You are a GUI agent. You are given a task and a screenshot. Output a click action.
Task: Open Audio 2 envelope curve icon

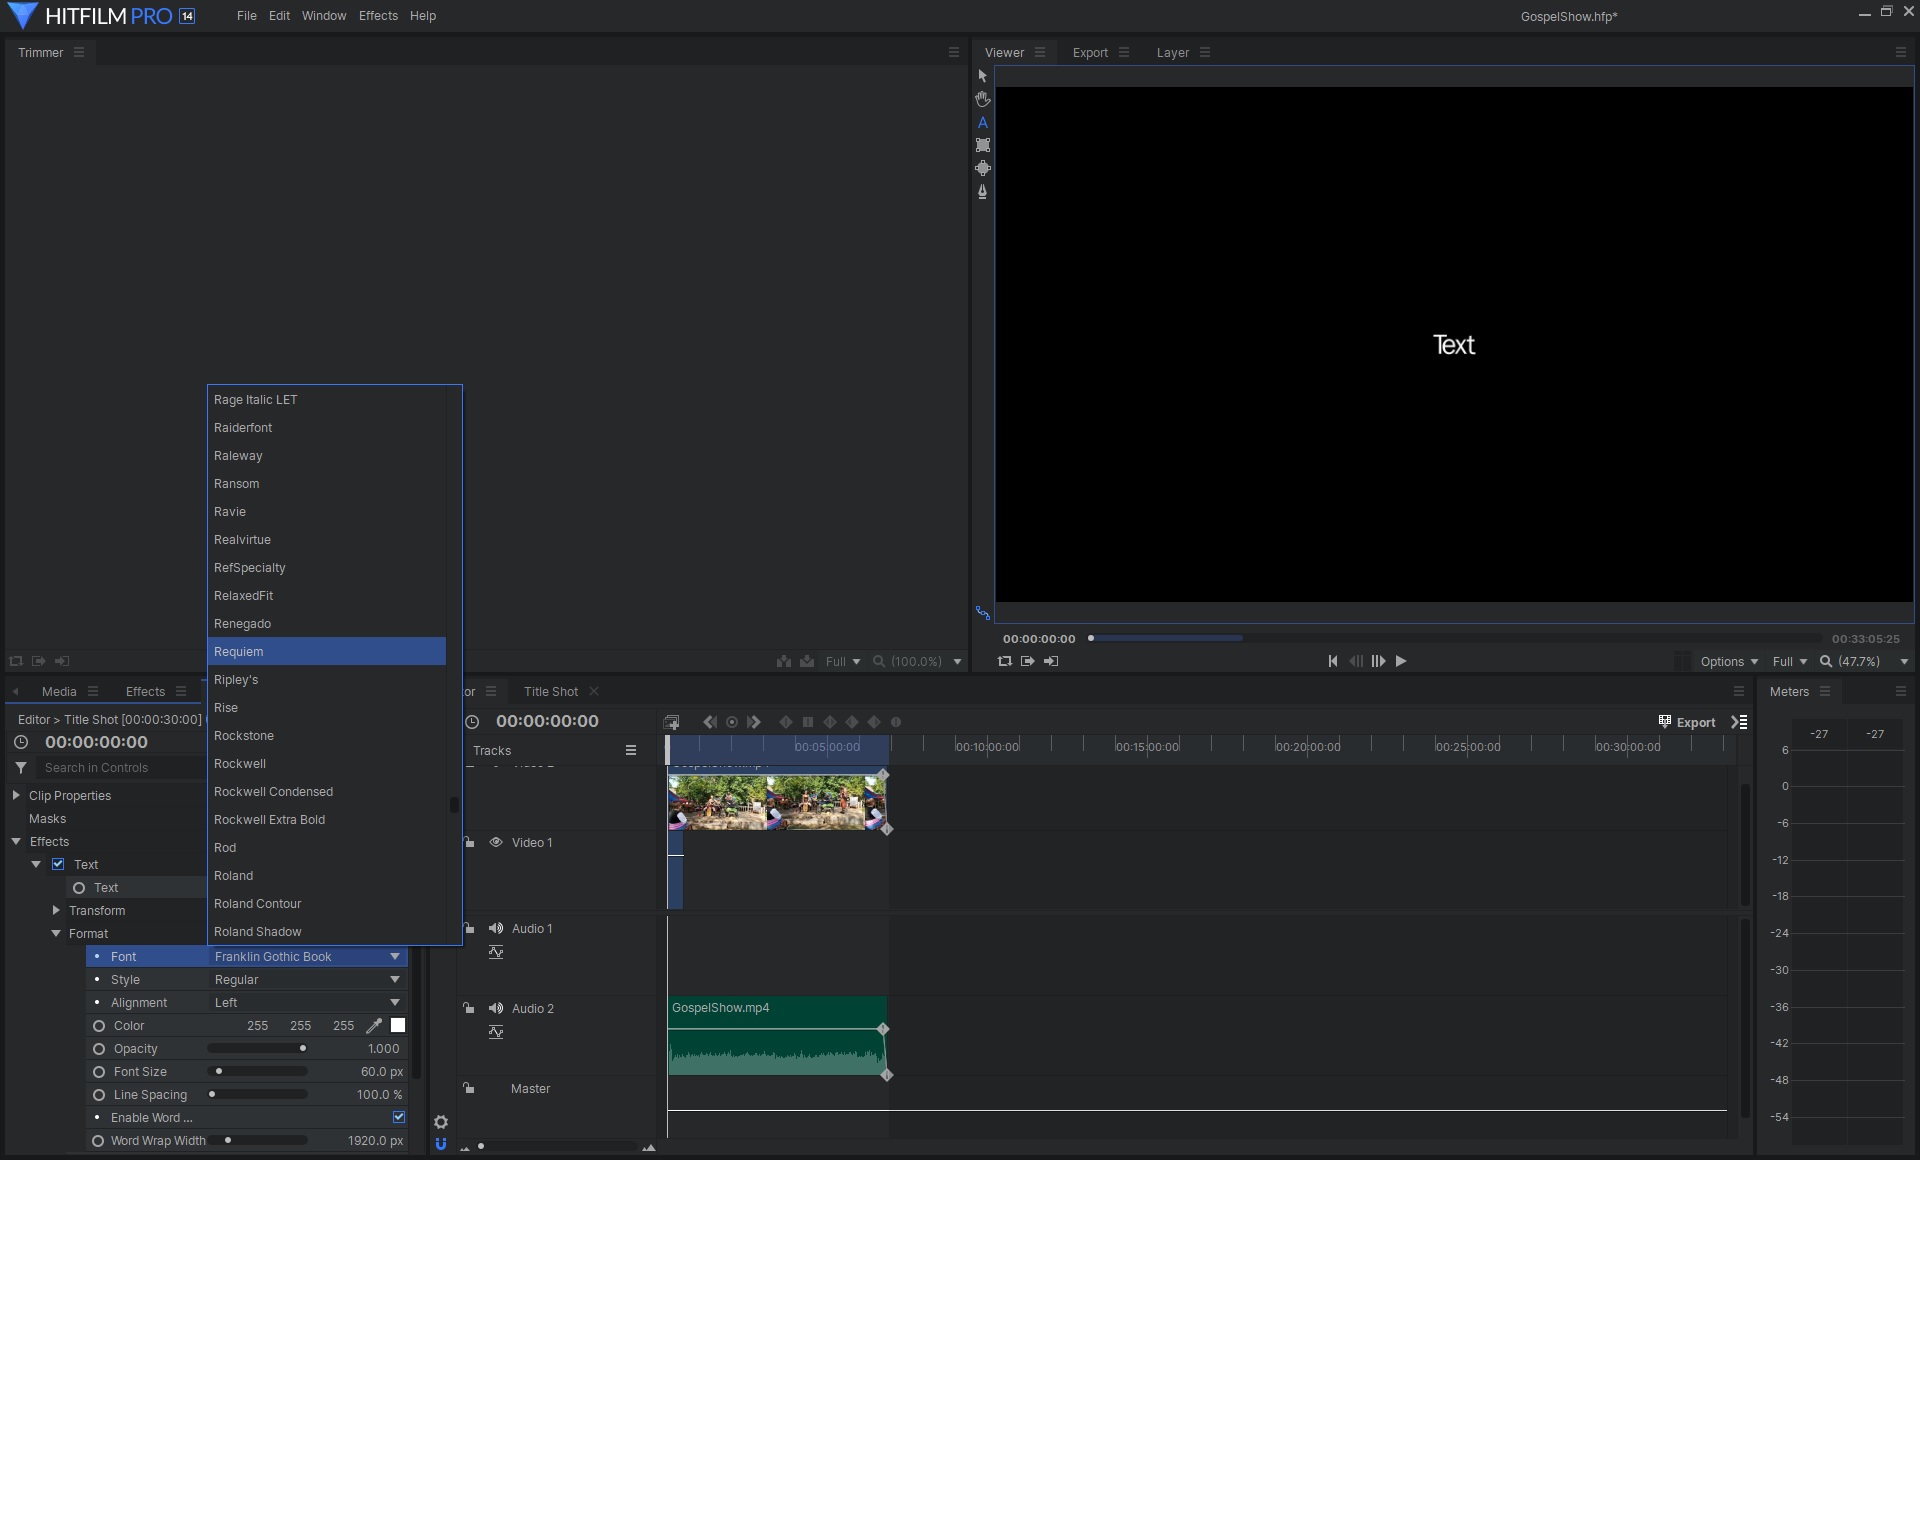tap(496, 1032)
